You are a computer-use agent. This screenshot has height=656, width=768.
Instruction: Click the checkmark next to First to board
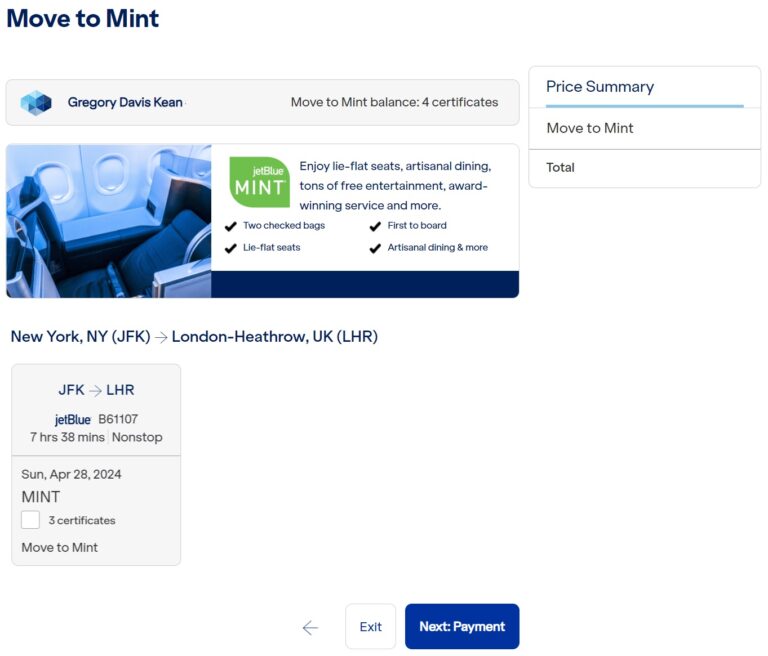click(375, 226)
